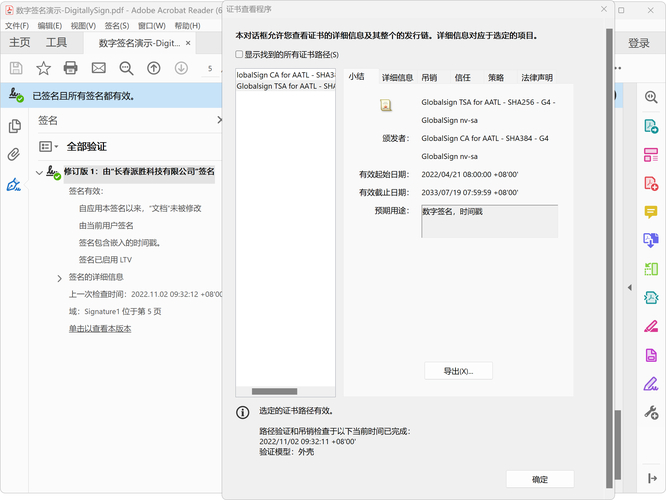
Task: Click link to view this version
Action: (x=100, y=328)
